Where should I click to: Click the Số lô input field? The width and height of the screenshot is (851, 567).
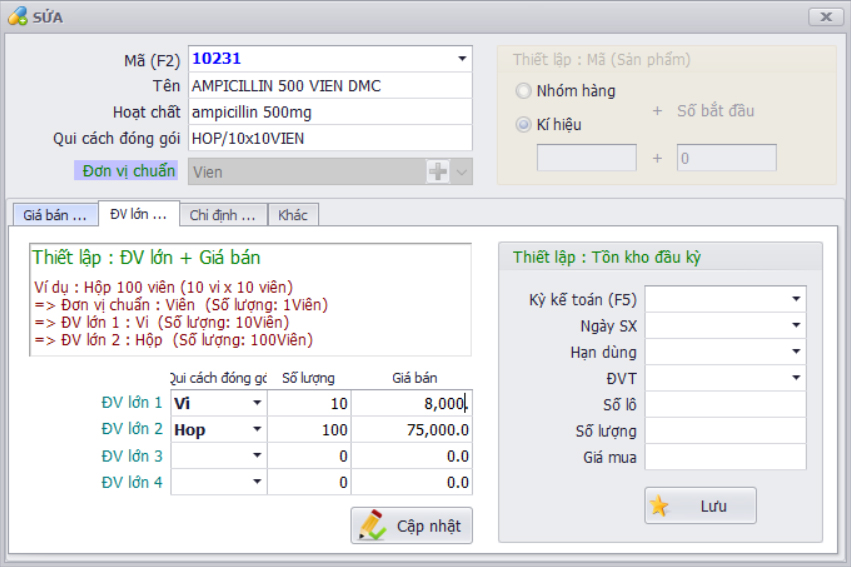(x=725, y=405)
